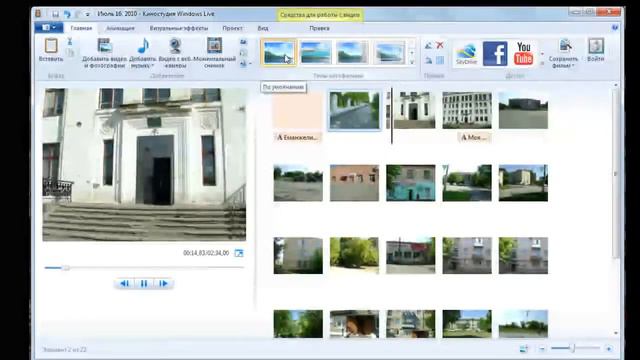Open the Сохранить фильм dropdown
The height and width of the screenshot is (360, 640).
coord(563,53)
